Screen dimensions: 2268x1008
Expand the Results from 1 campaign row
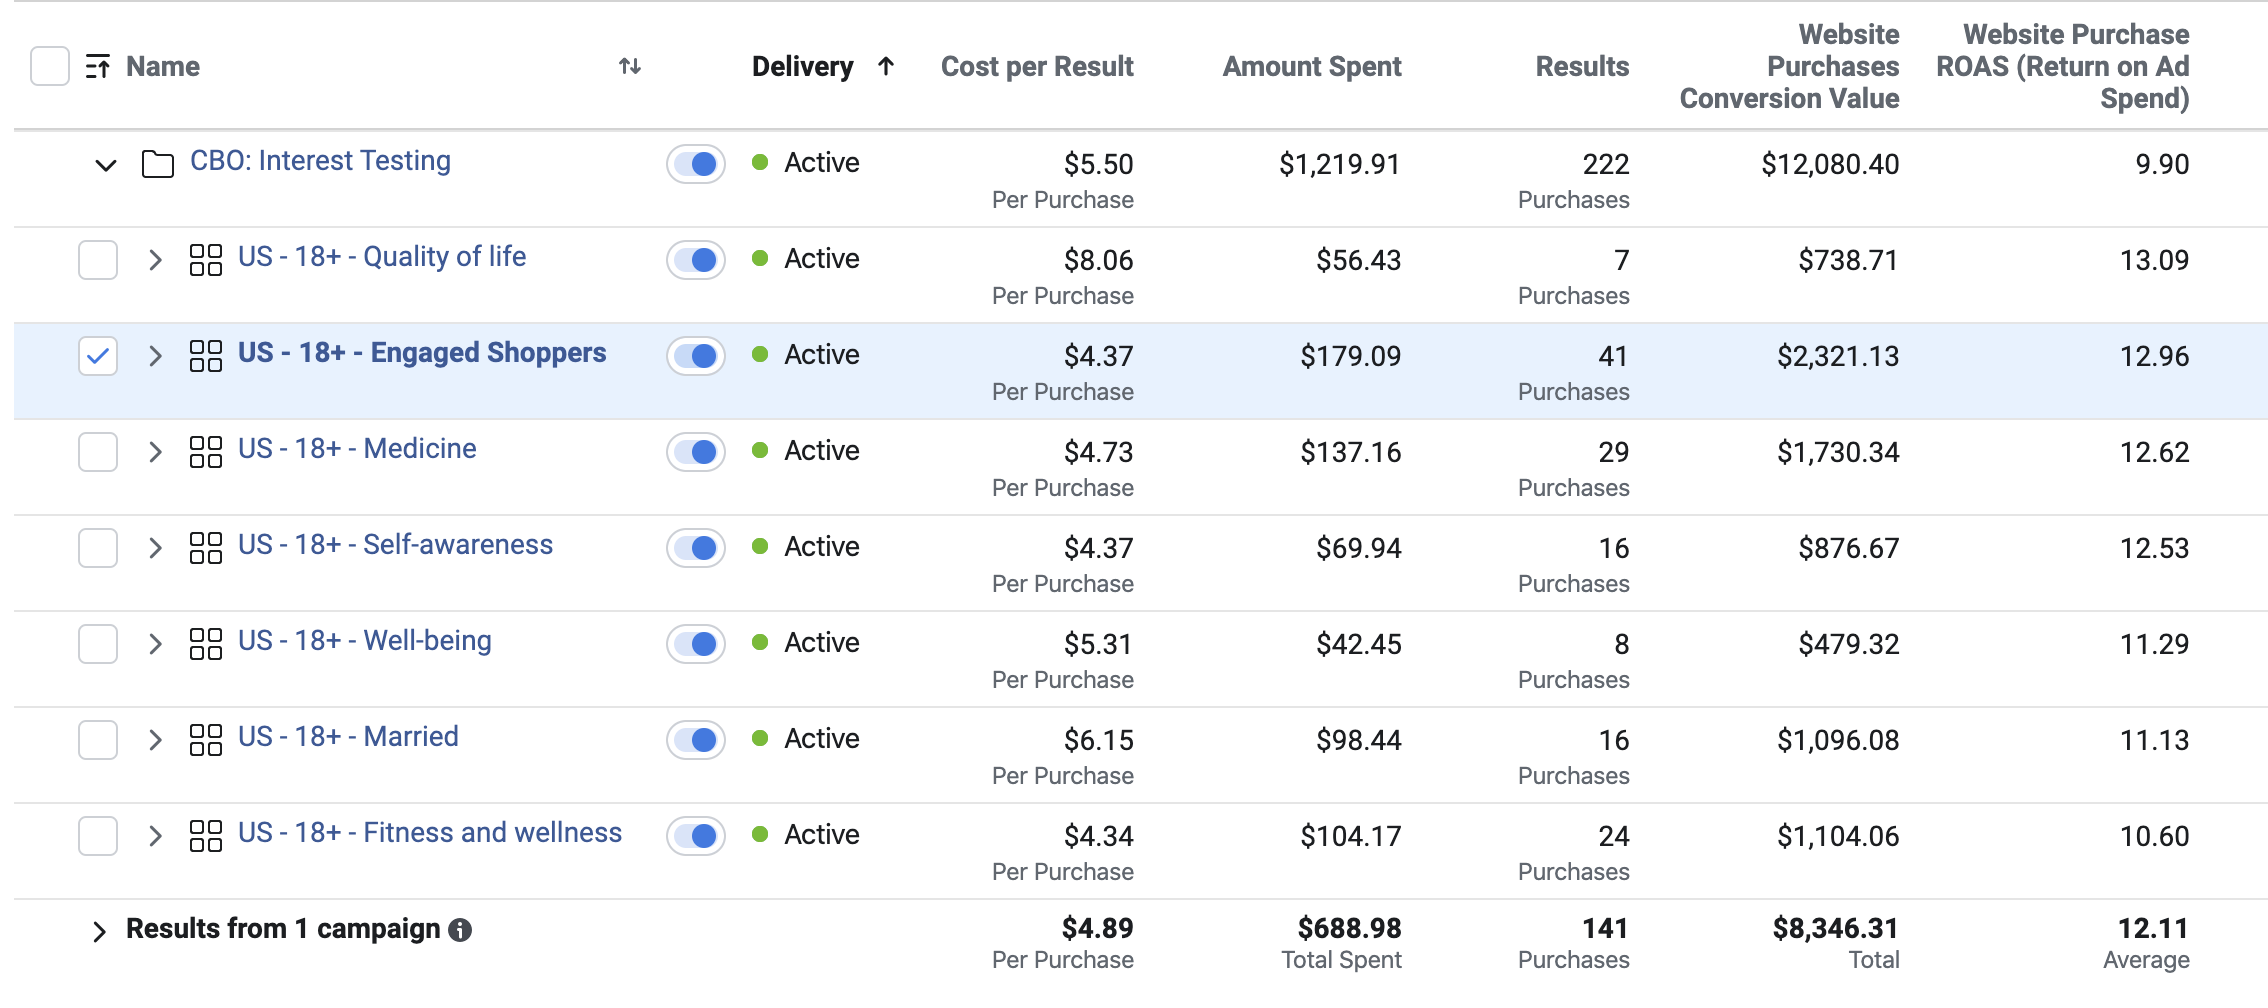99,930
